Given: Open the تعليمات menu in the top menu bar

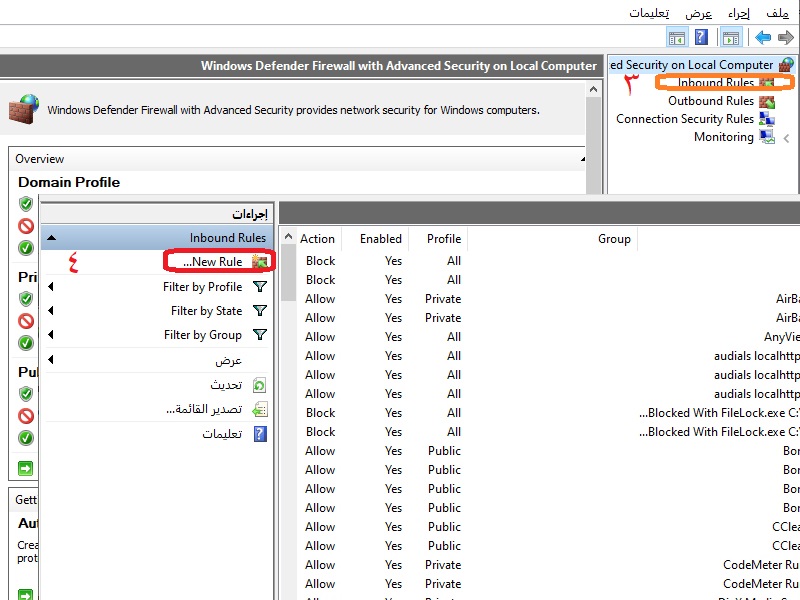Looking at the screenshot, I should coord(649,13).
